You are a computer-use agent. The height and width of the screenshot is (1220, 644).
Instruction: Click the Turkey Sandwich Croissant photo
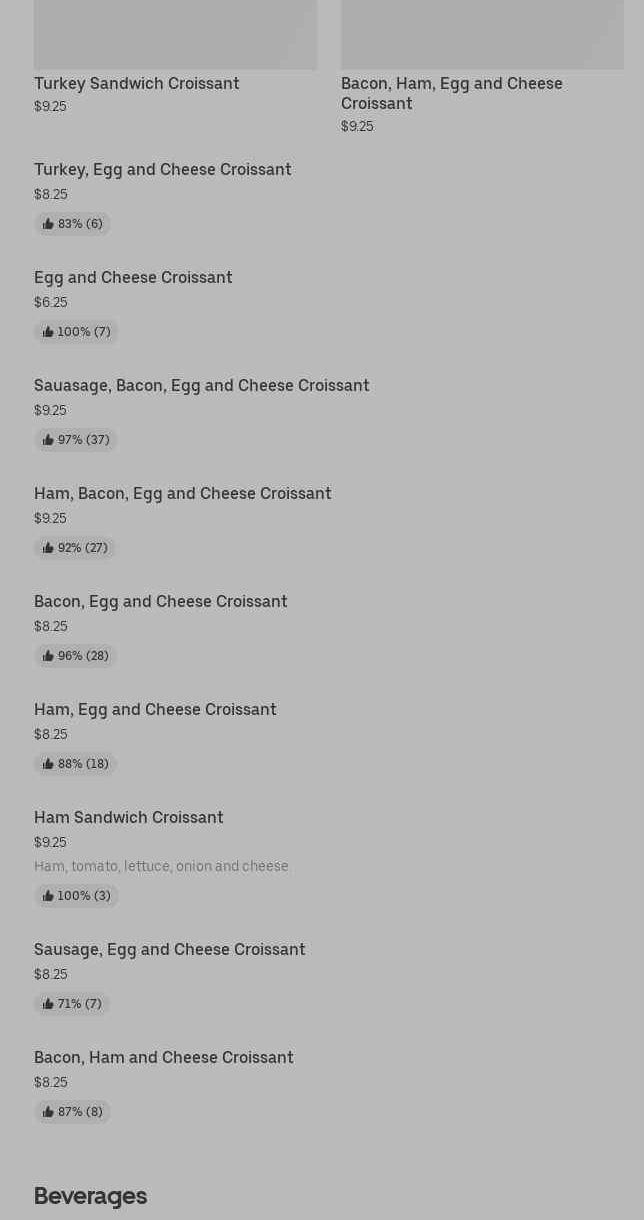click(x=175, y=34)
